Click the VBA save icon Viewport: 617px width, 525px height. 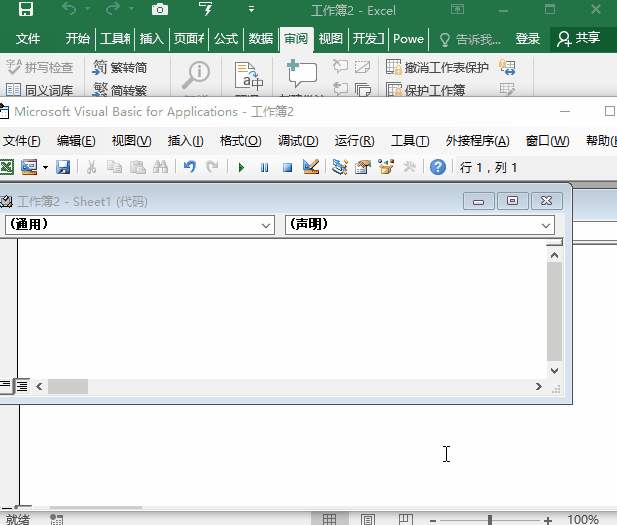click(63, 167)
